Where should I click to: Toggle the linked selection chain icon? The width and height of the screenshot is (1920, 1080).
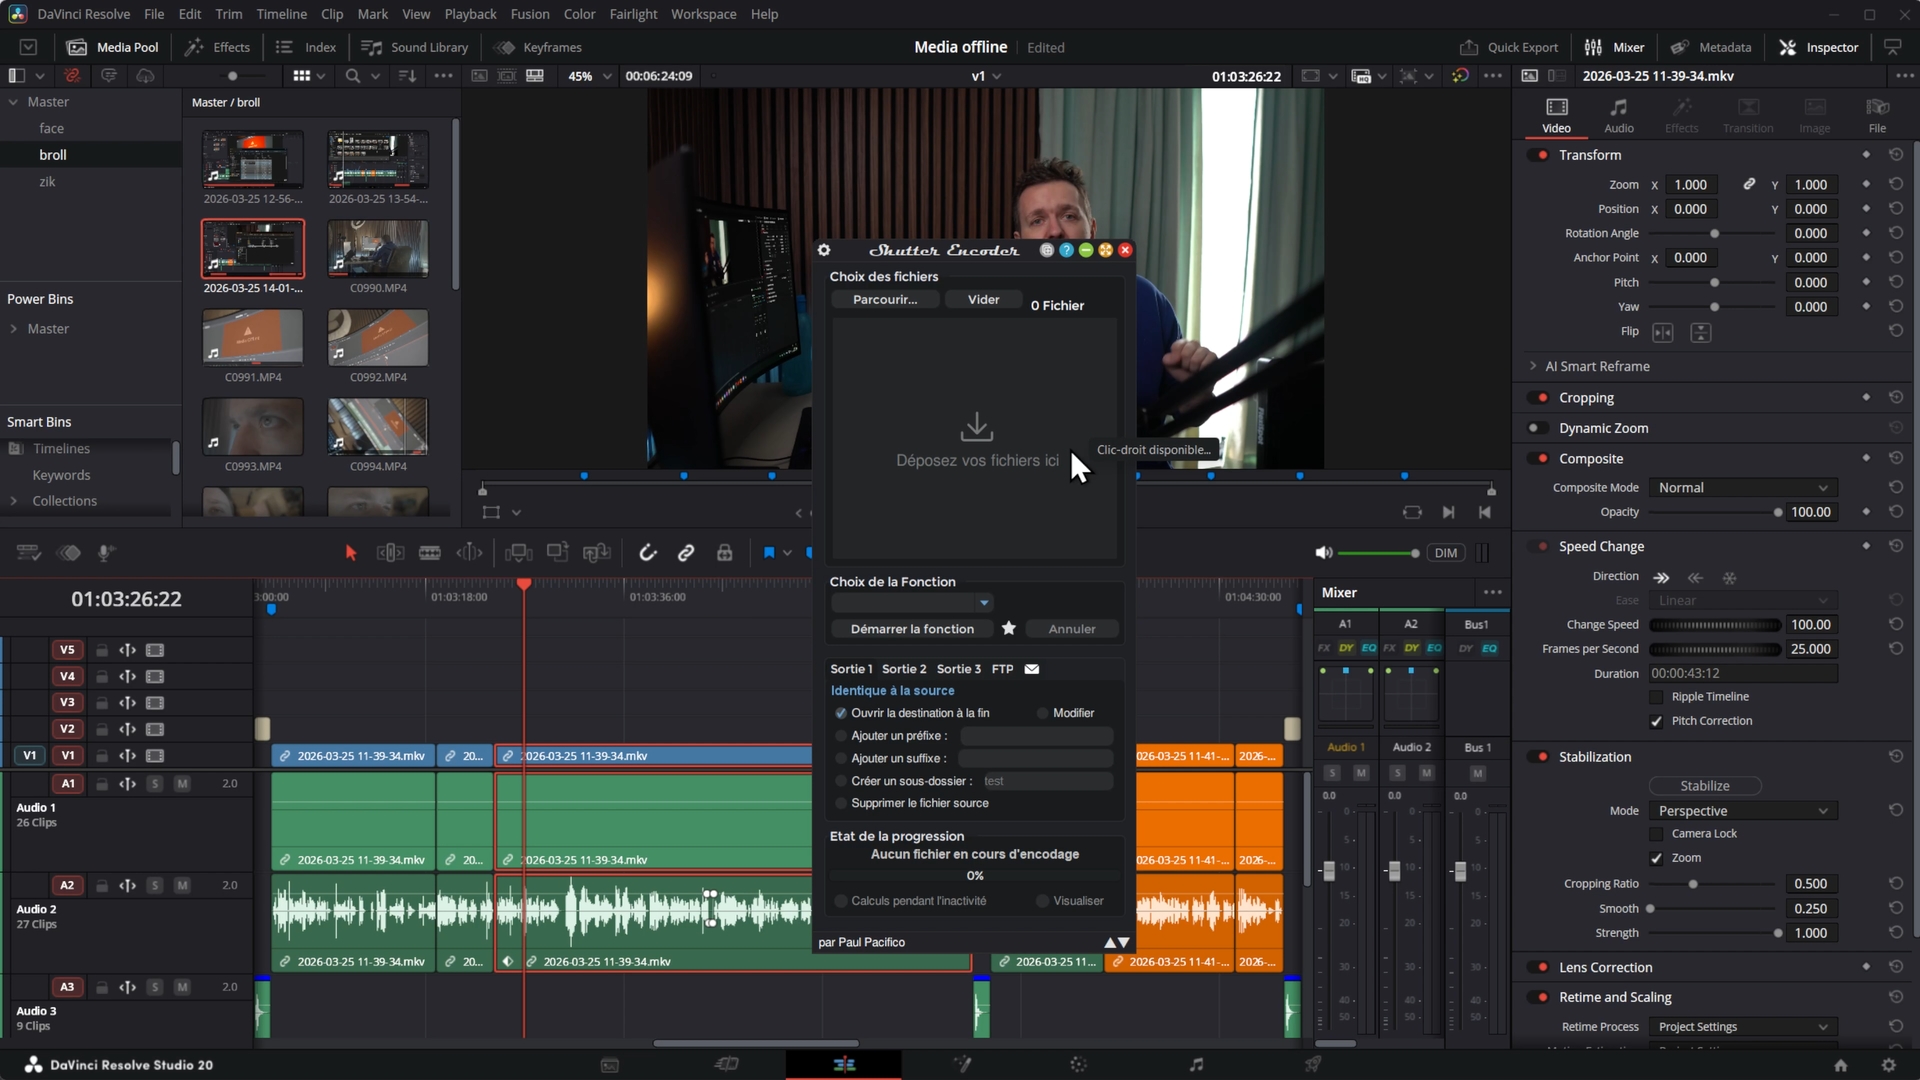coord(686,553)
